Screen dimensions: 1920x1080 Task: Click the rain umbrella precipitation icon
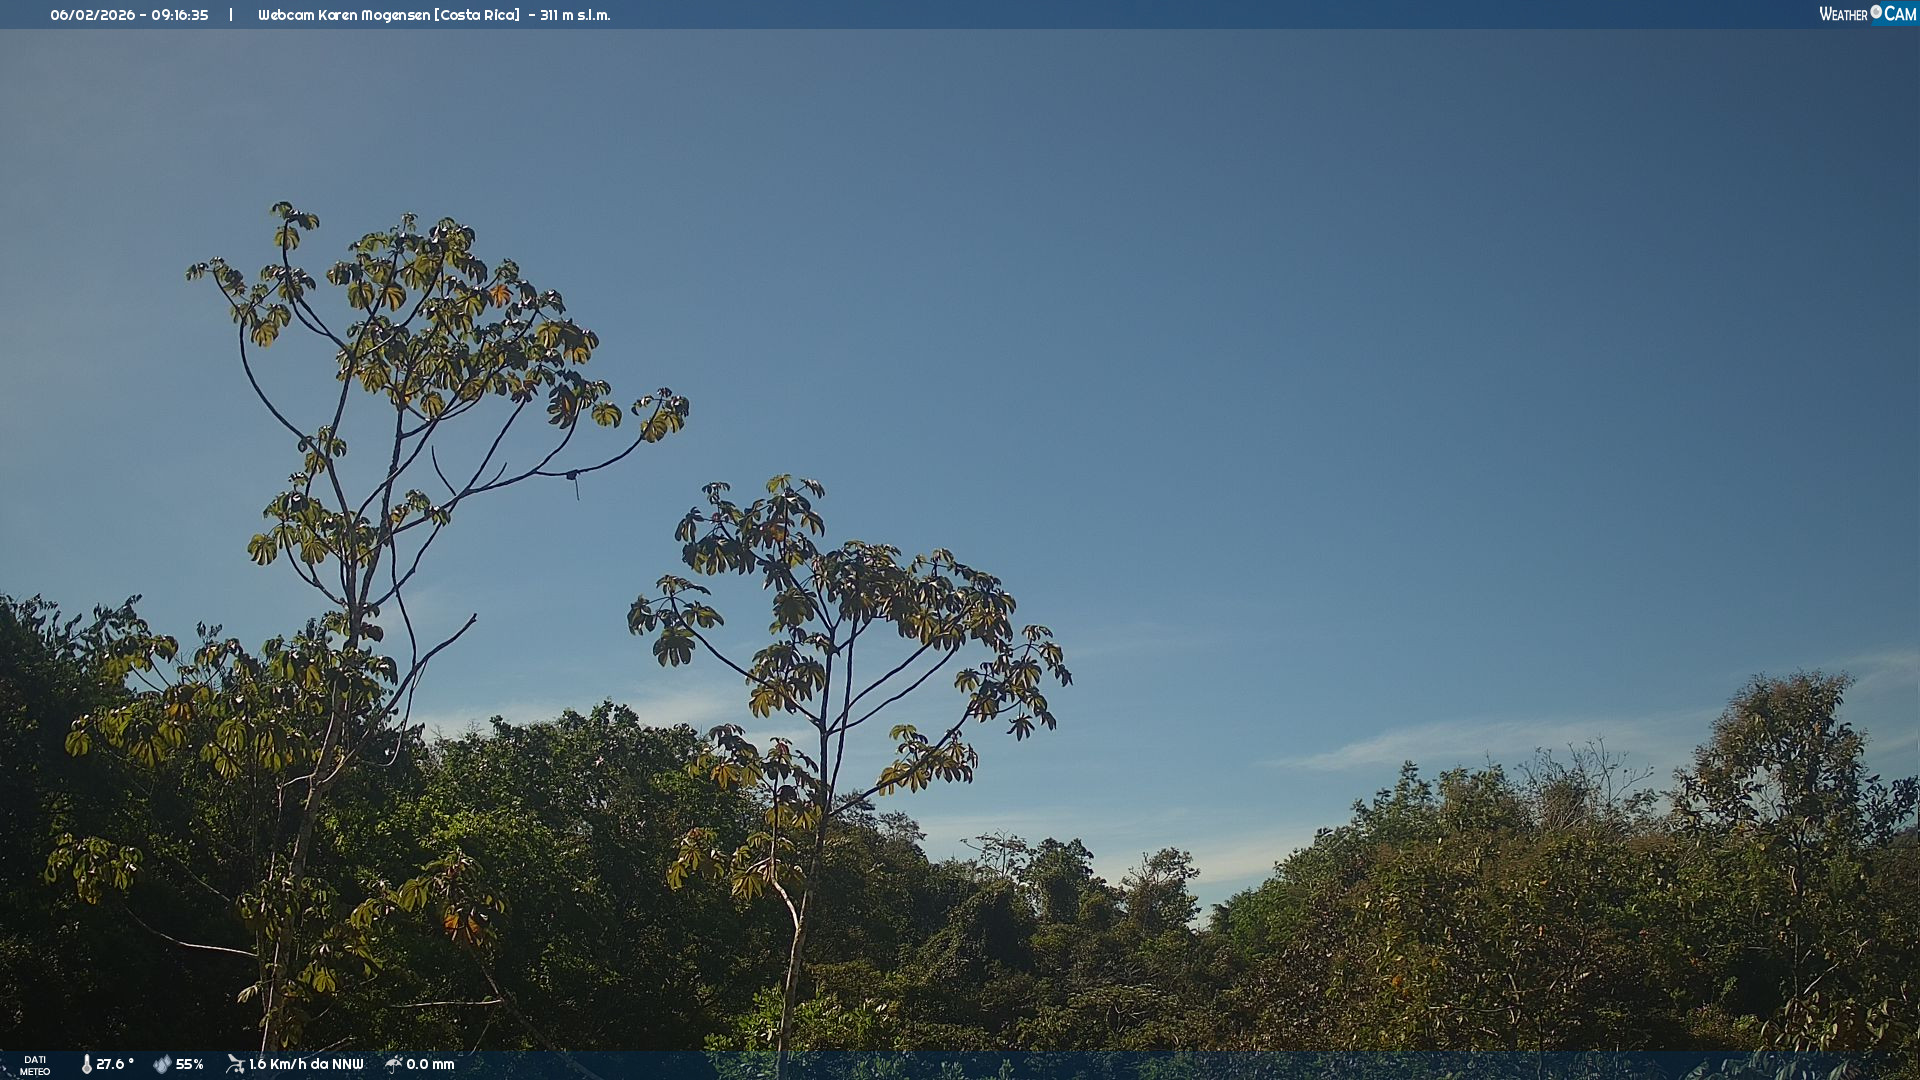pyautogui.click(x=393, y=1064)
